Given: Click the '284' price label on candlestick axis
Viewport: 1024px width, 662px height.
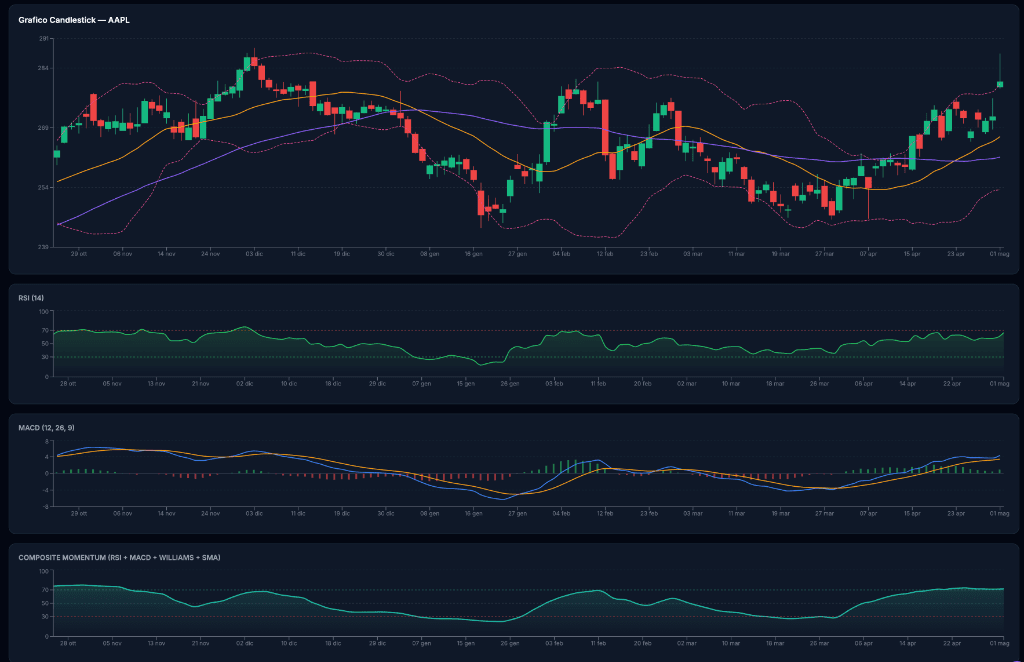Looking at the screenshot, I should 44,69.
